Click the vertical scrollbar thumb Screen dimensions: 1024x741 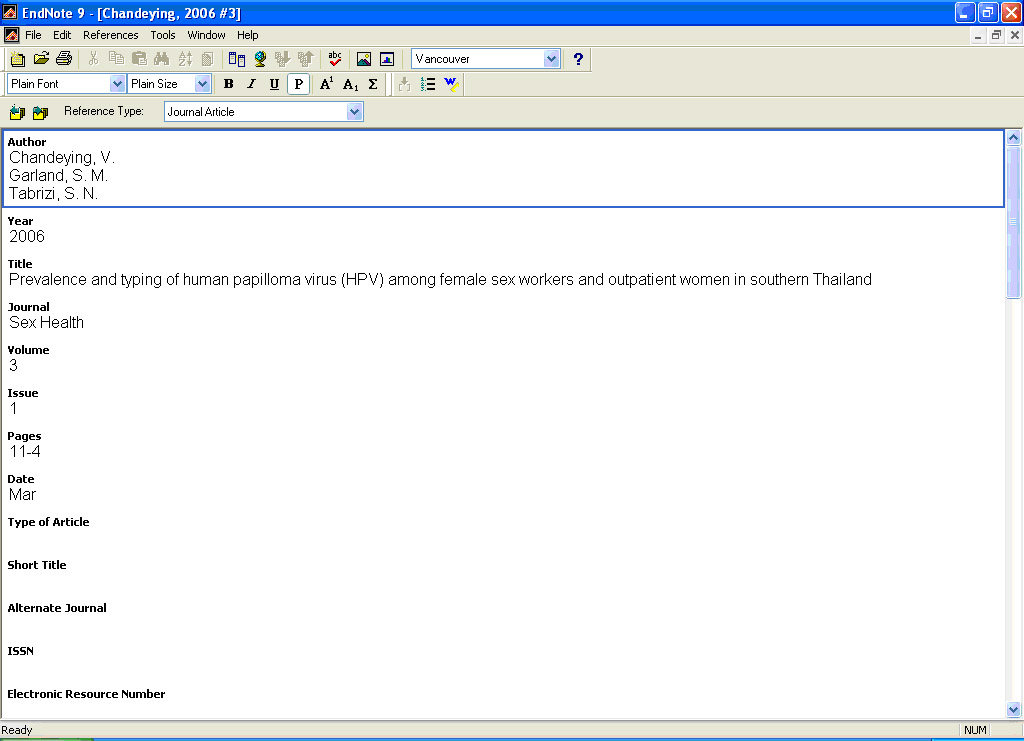click(1013, 222)
